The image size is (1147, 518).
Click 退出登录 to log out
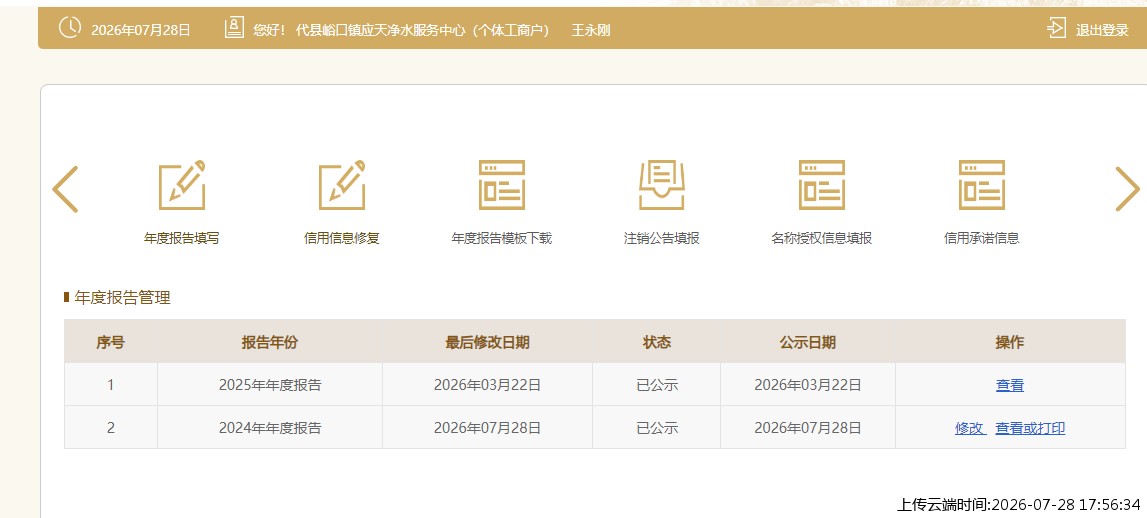1102,31
